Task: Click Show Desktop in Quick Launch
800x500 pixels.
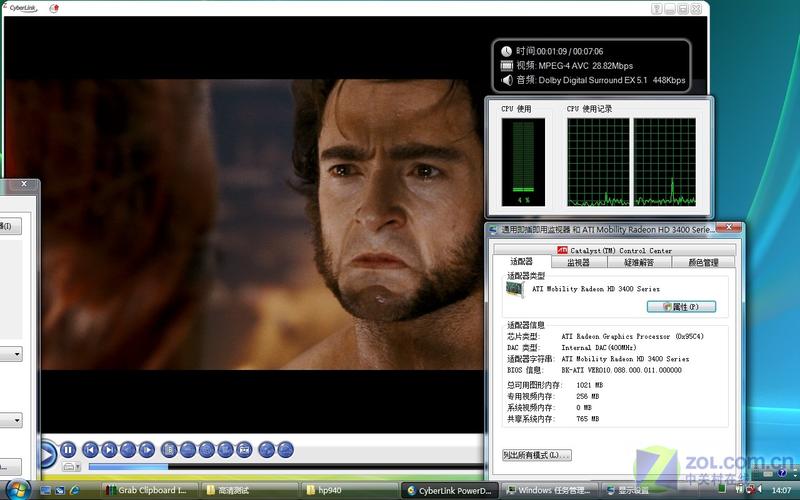Action: [45, 490]
